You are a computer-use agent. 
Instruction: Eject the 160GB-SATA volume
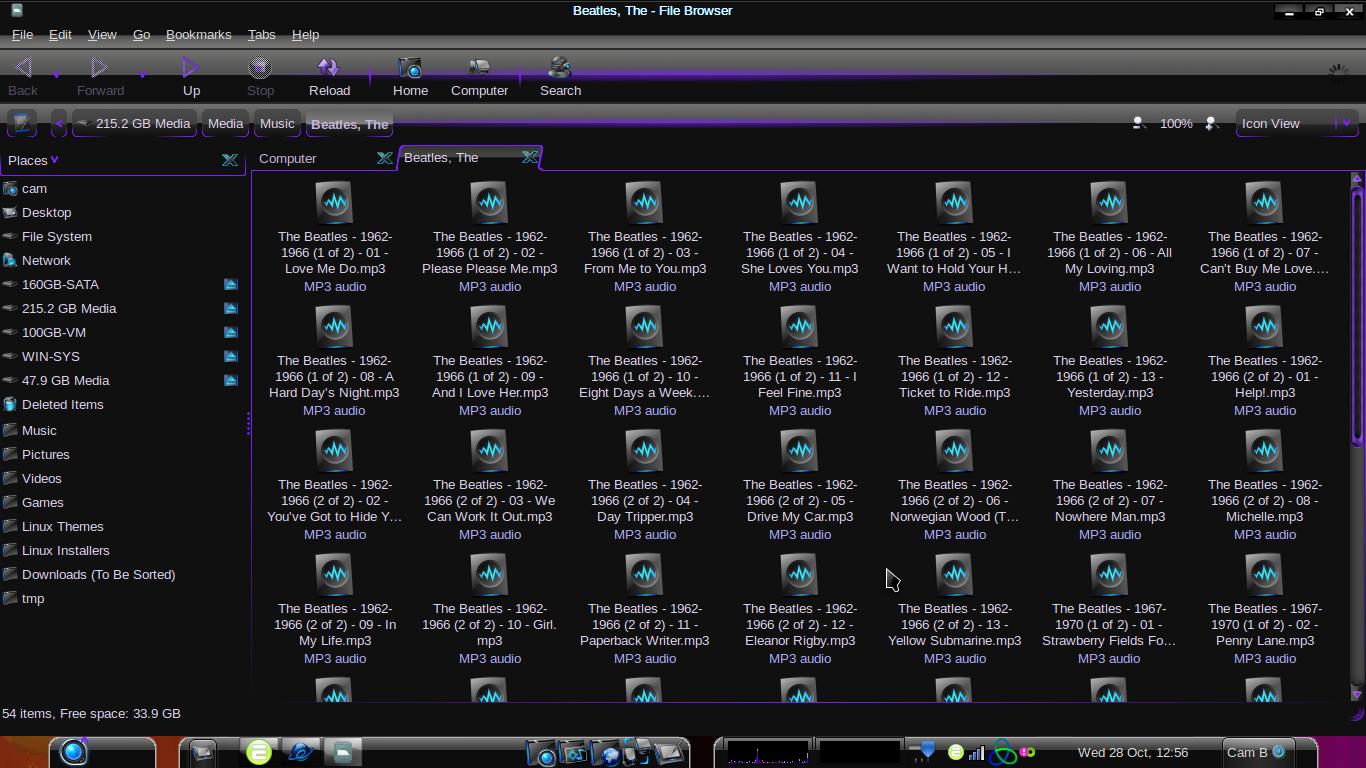(x=231, y=284)
